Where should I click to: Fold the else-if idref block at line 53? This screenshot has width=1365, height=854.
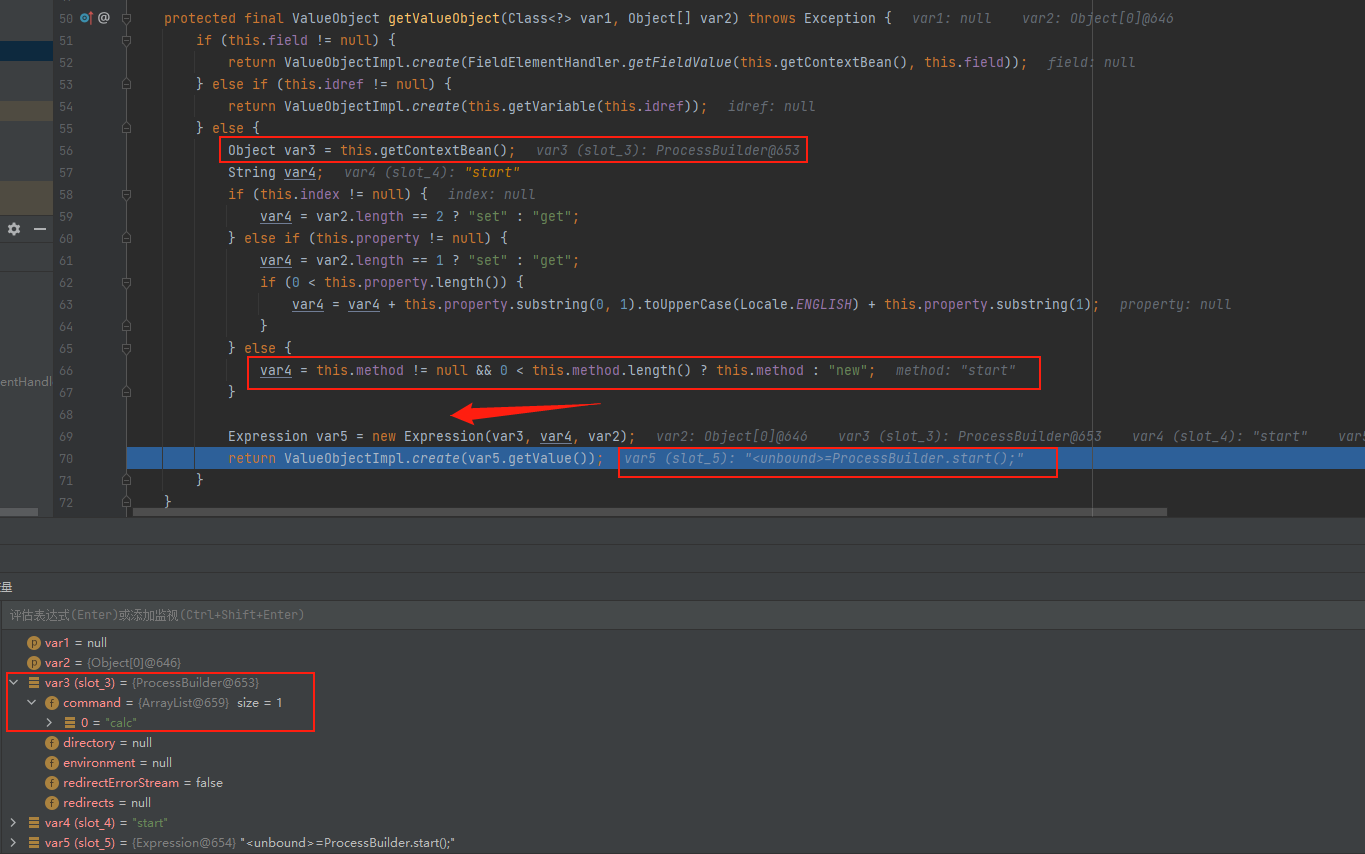[126, 84]
